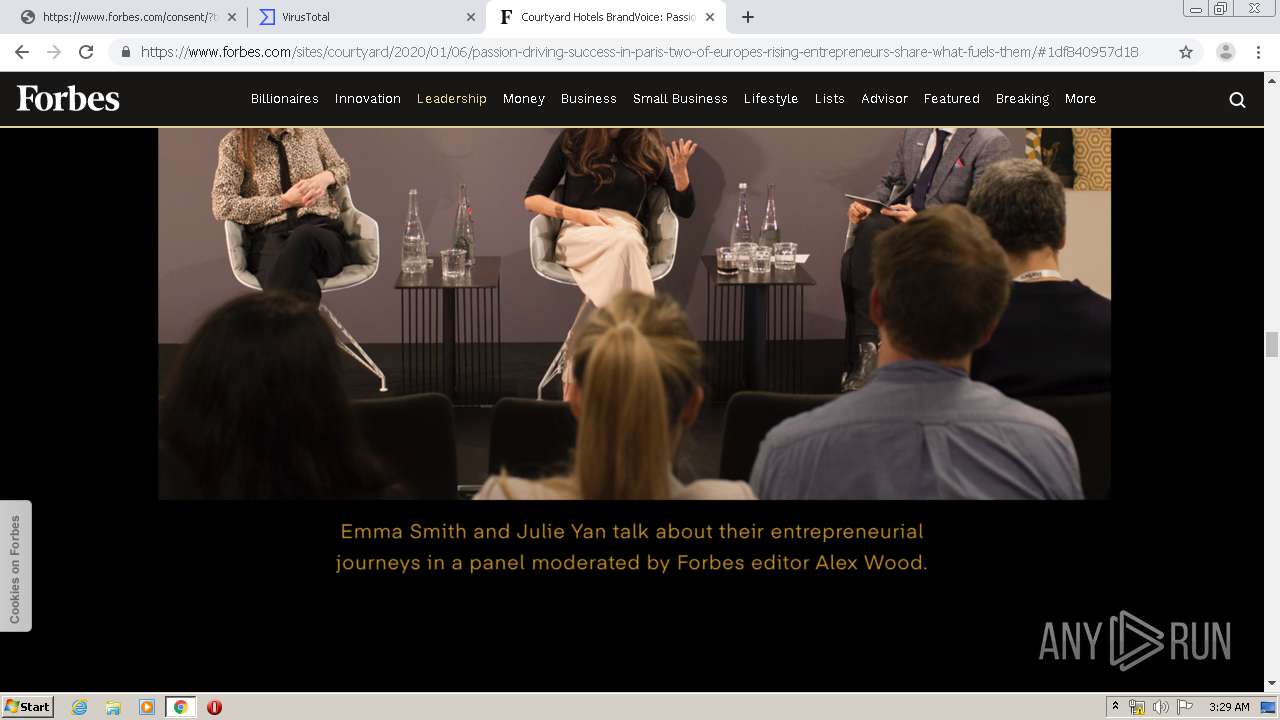Open the Featured menu
This screenshot has height=720, width=1280.
tap(952, 99)
